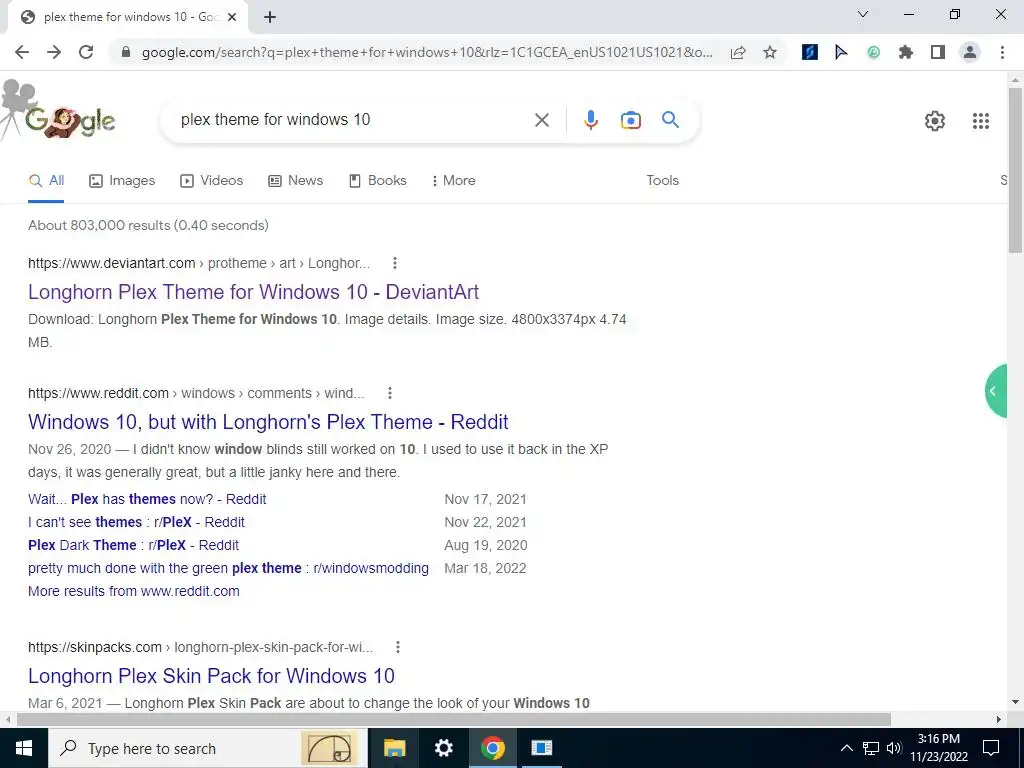Switch to the Books tab

pos(378,181)
